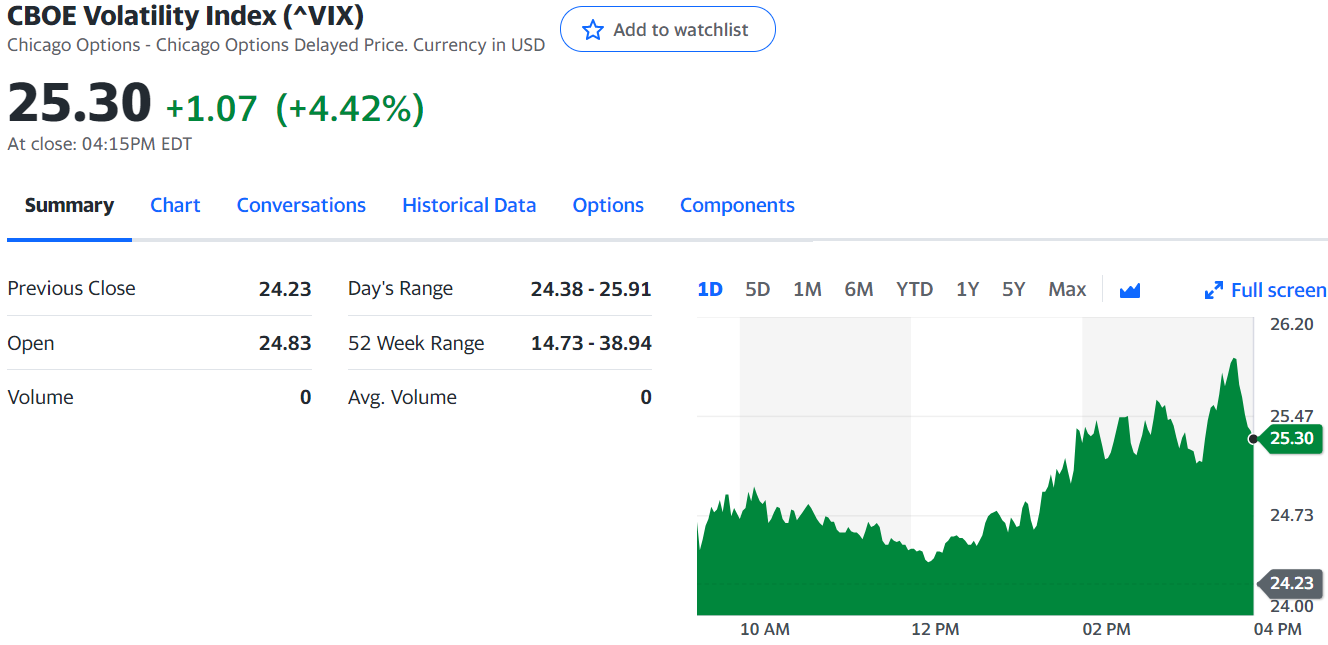Click the 12 PM axis label on chart

[935, 629]
